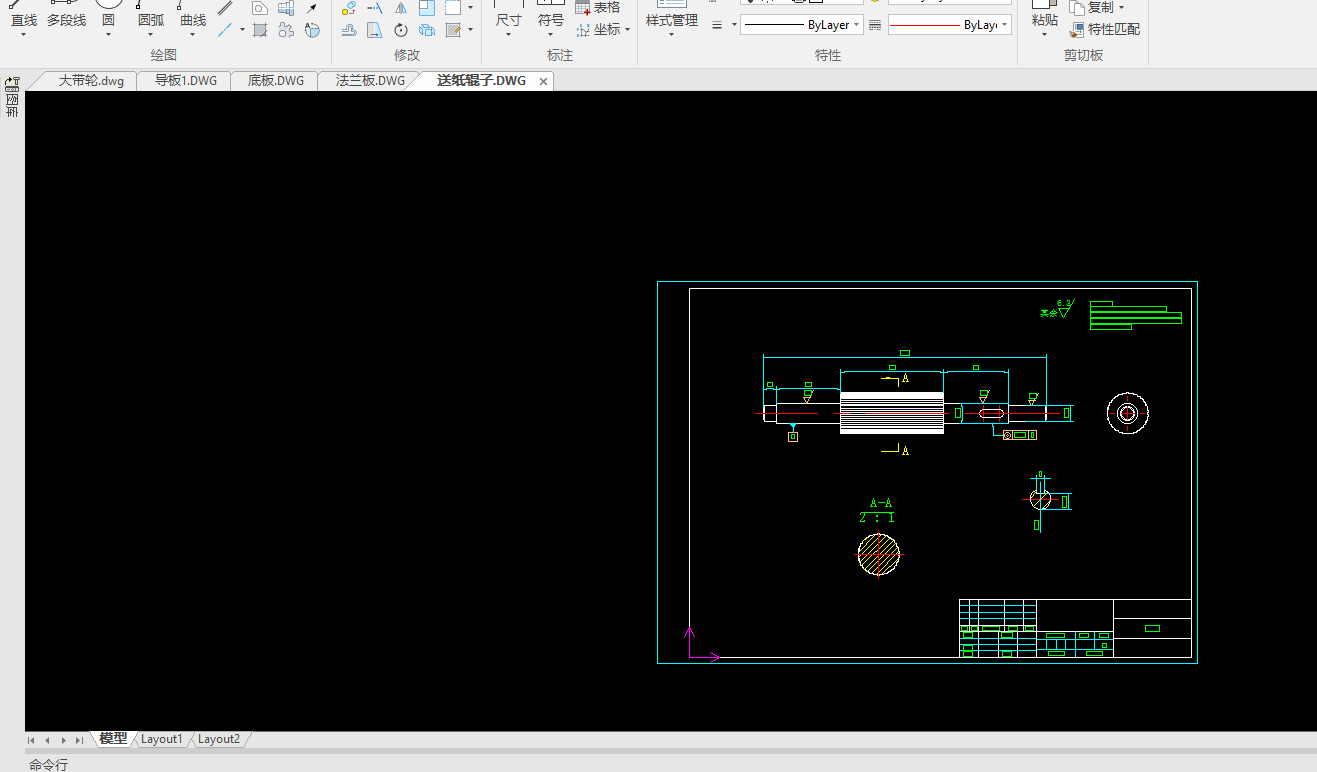
Task: Switch to the 法兰板.DWG tab
Action: click(x=370, y=81)
